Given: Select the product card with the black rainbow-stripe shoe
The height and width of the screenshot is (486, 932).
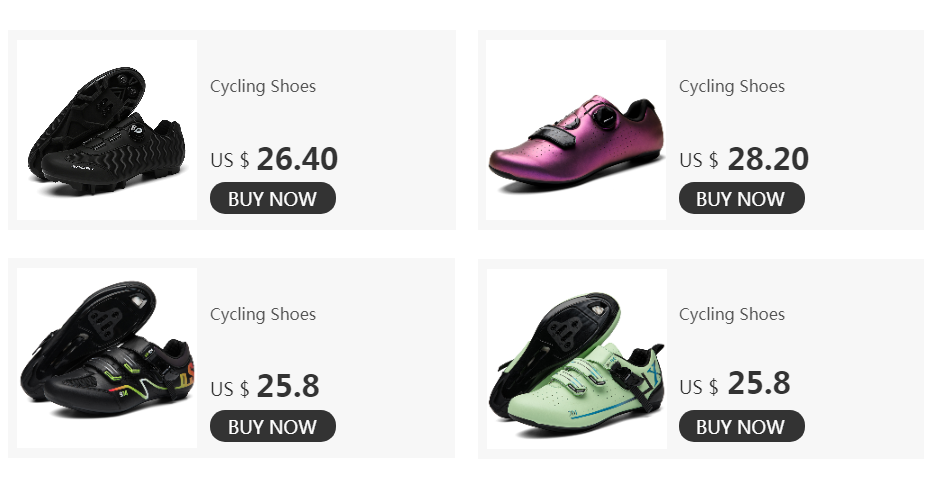Looking at the screenshot, I should pos(232,358).
